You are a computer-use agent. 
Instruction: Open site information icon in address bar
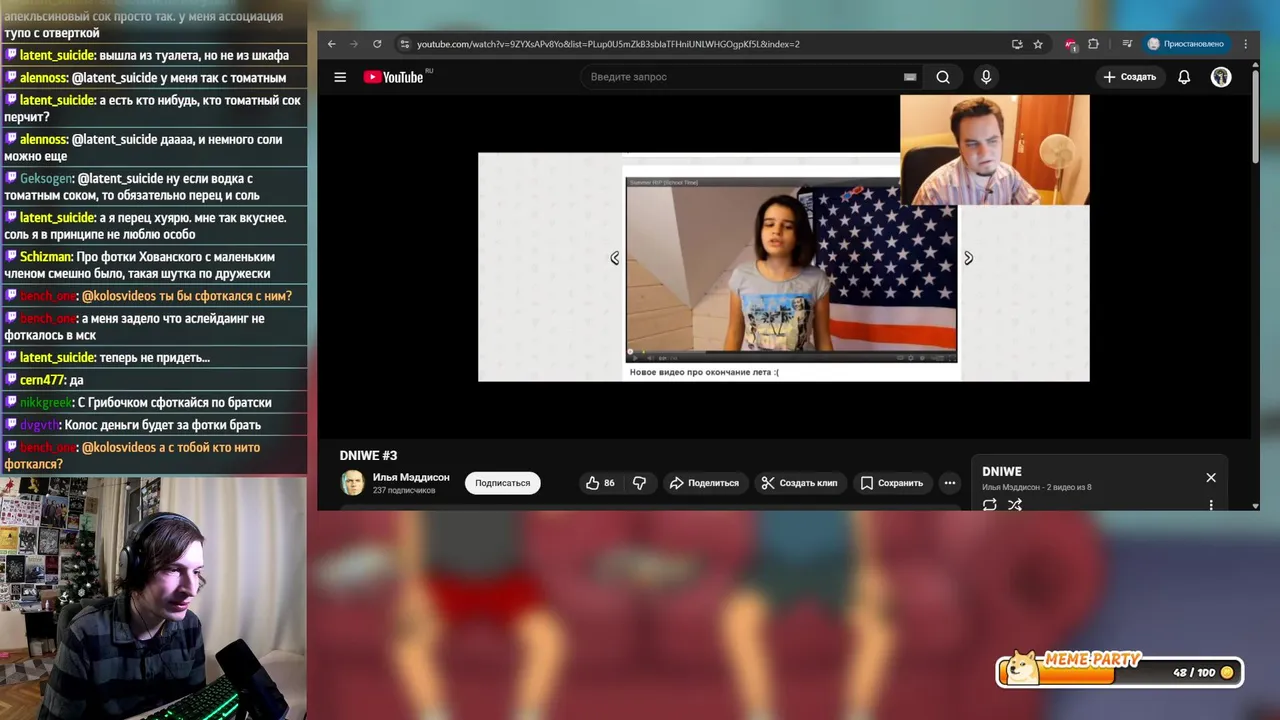[x=404, y=44]
